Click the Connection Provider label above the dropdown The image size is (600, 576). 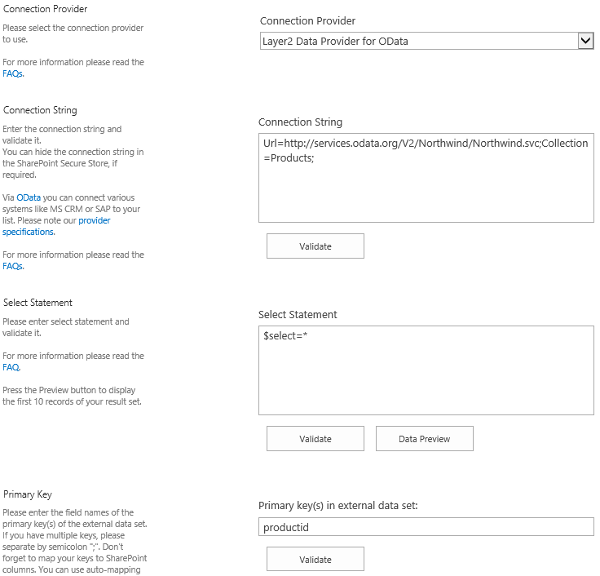(307, 21)
